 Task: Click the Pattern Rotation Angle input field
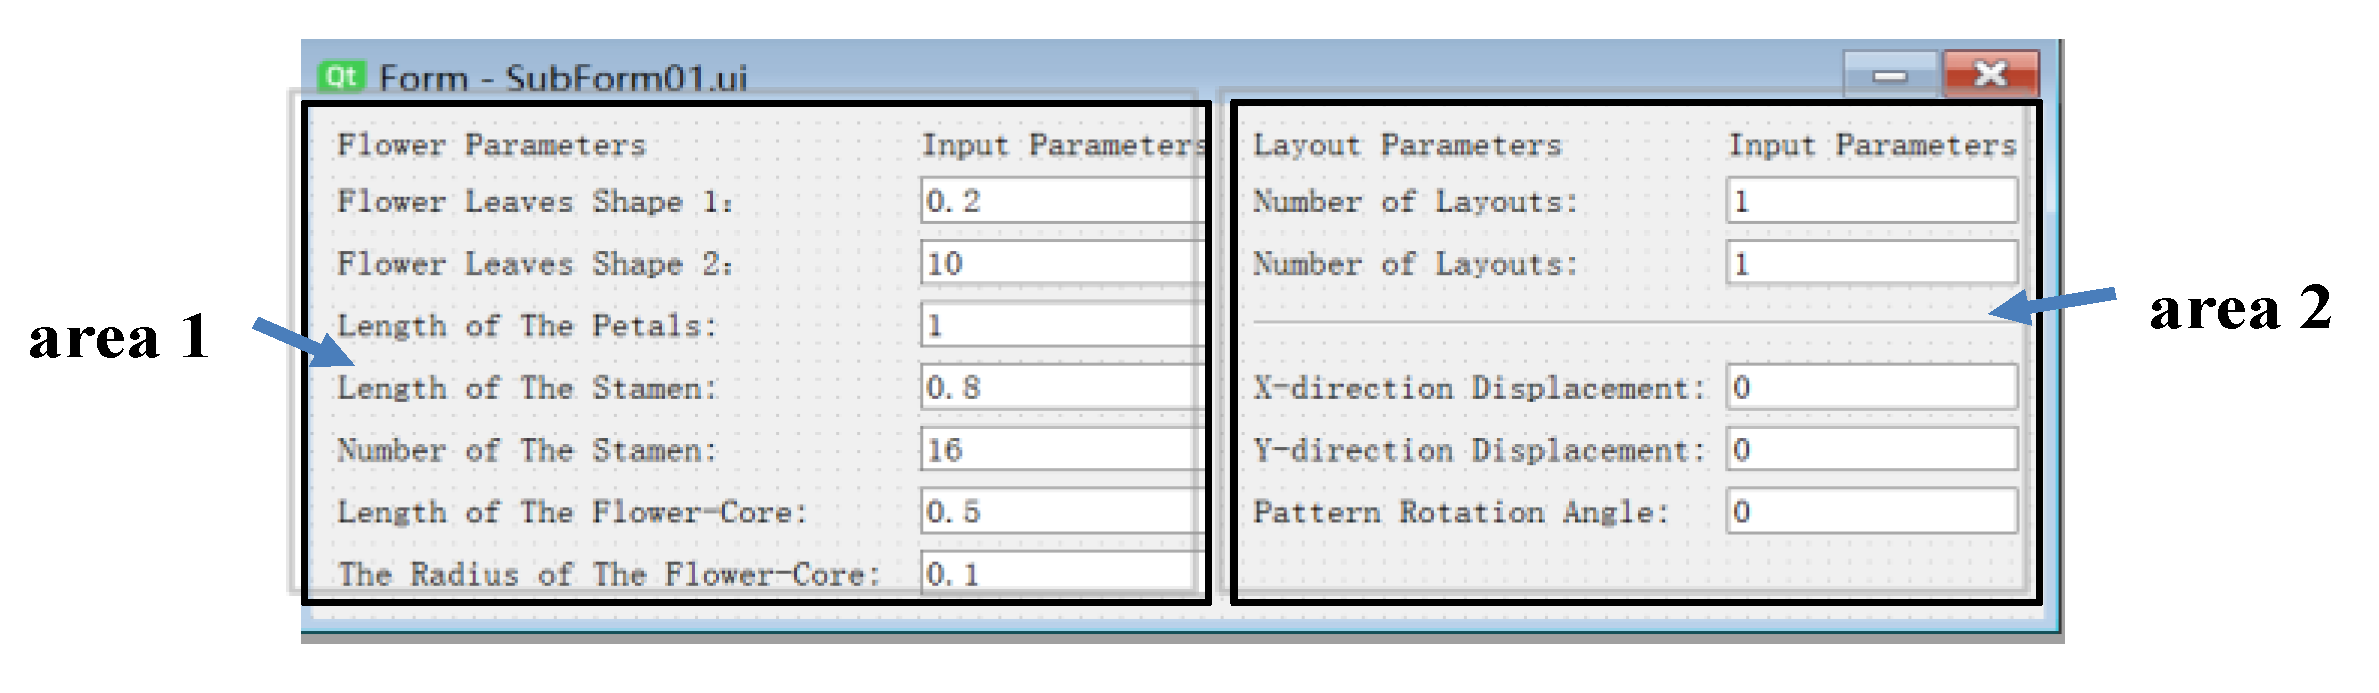pyautogui.click(x=1871, y=512)
